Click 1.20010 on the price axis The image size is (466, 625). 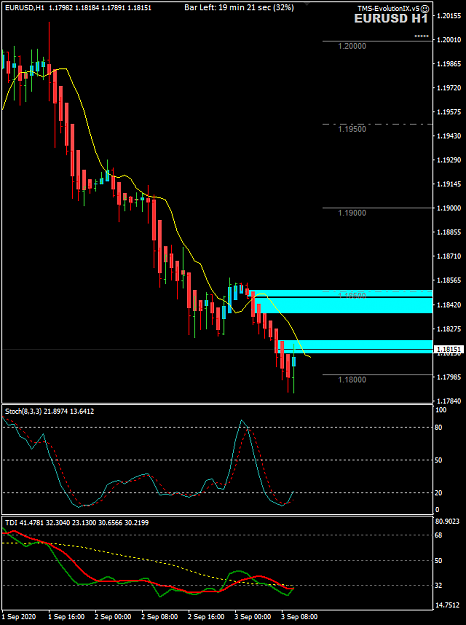click(448, 39)
